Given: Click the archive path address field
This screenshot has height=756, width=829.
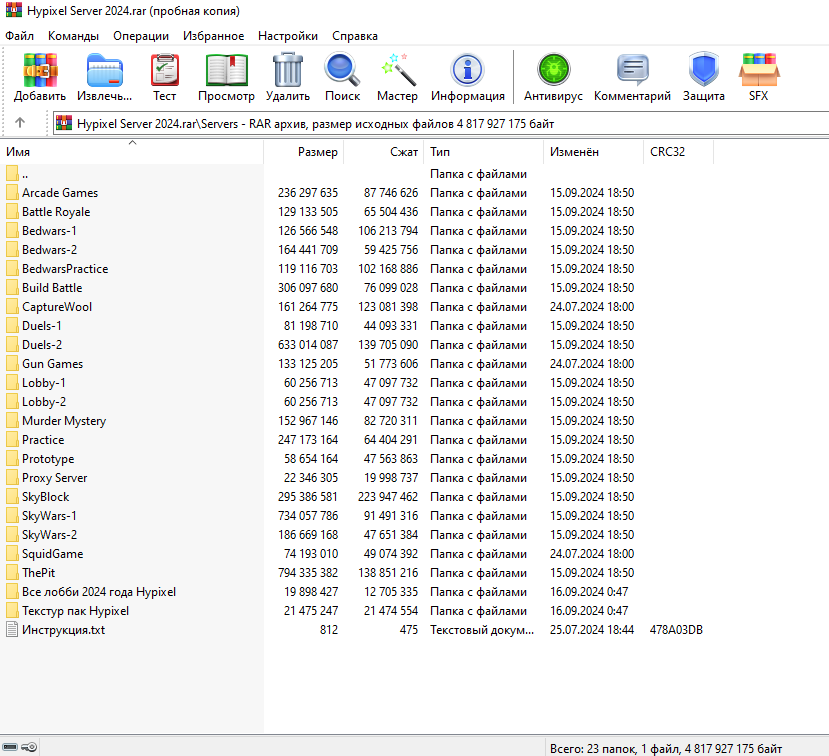Looking at the screenshot, I should tap(441, 123).
